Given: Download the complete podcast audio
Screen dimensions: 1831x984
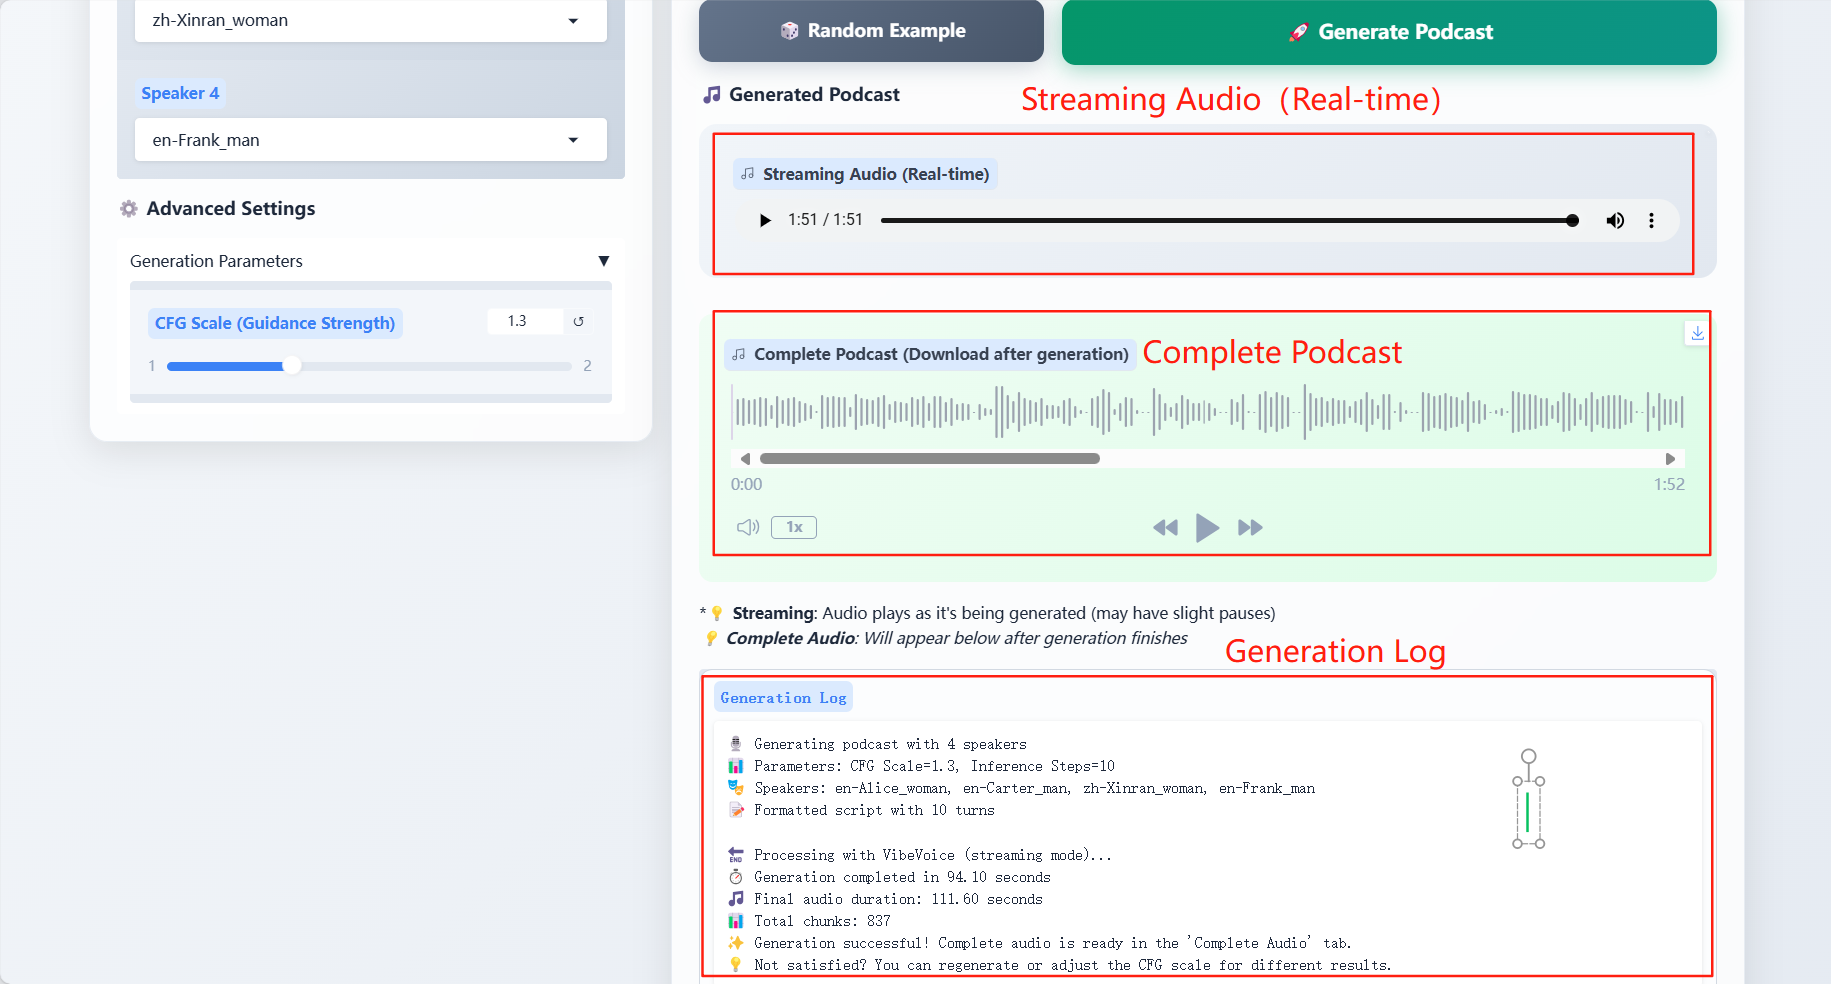Looking at the screenshot, I should (x=1697, y=333).
